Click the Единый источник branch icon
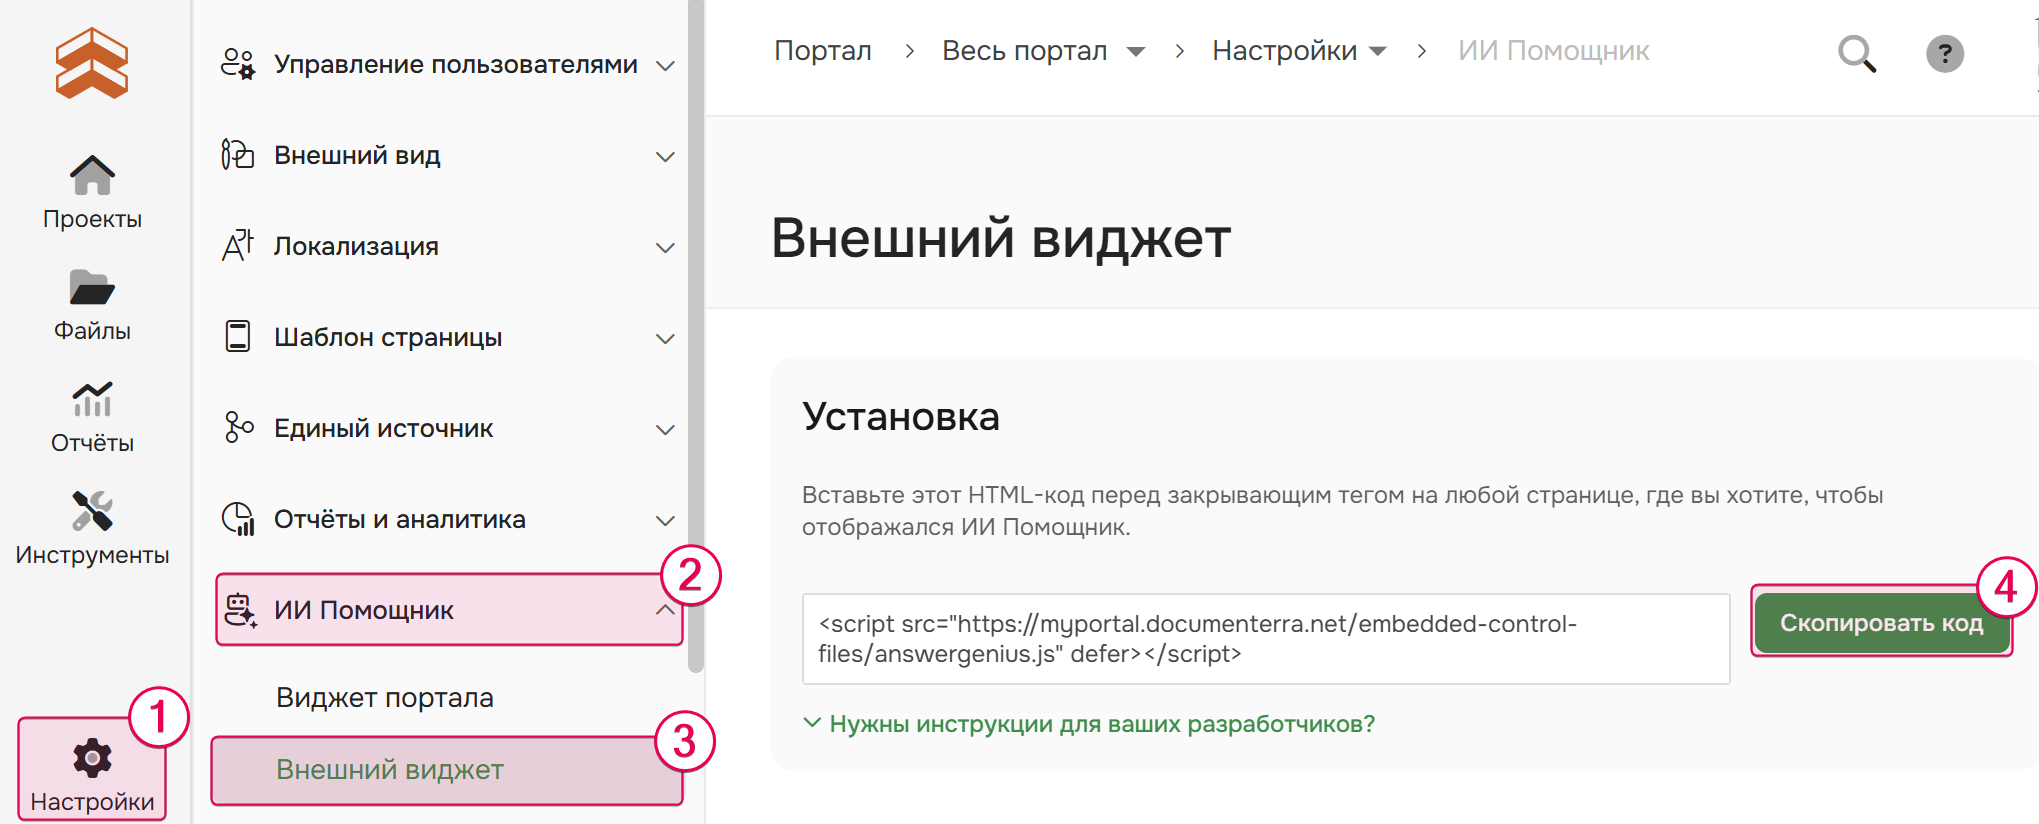The width and height of the screenshot is (2039, 824). (x=238, y=428)
